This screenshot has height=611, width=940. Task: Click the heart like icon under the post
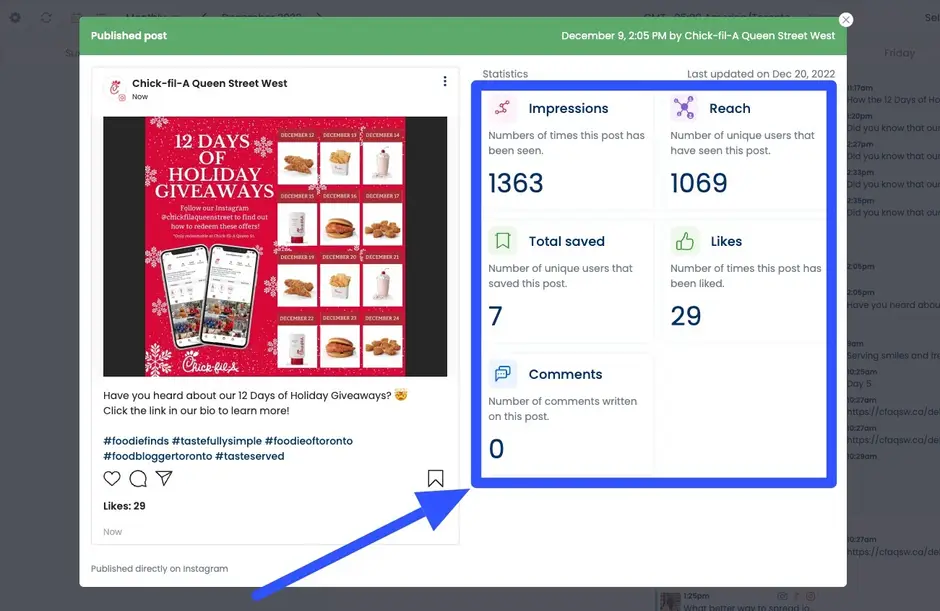coord(112,478)
